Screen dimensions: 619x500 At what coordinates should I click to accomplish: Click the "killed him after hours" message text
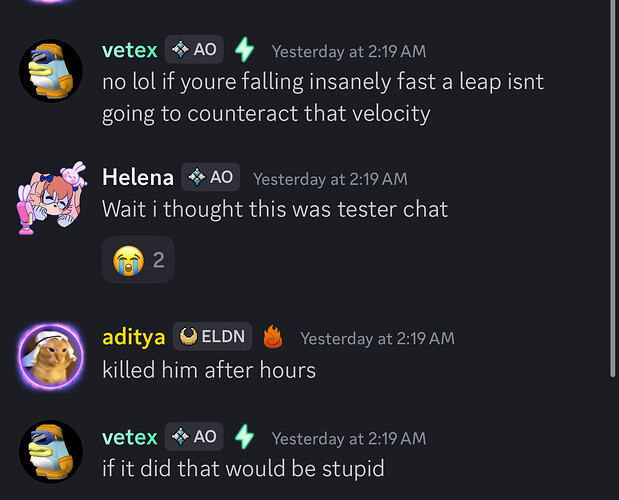click(x=209, y=370)
